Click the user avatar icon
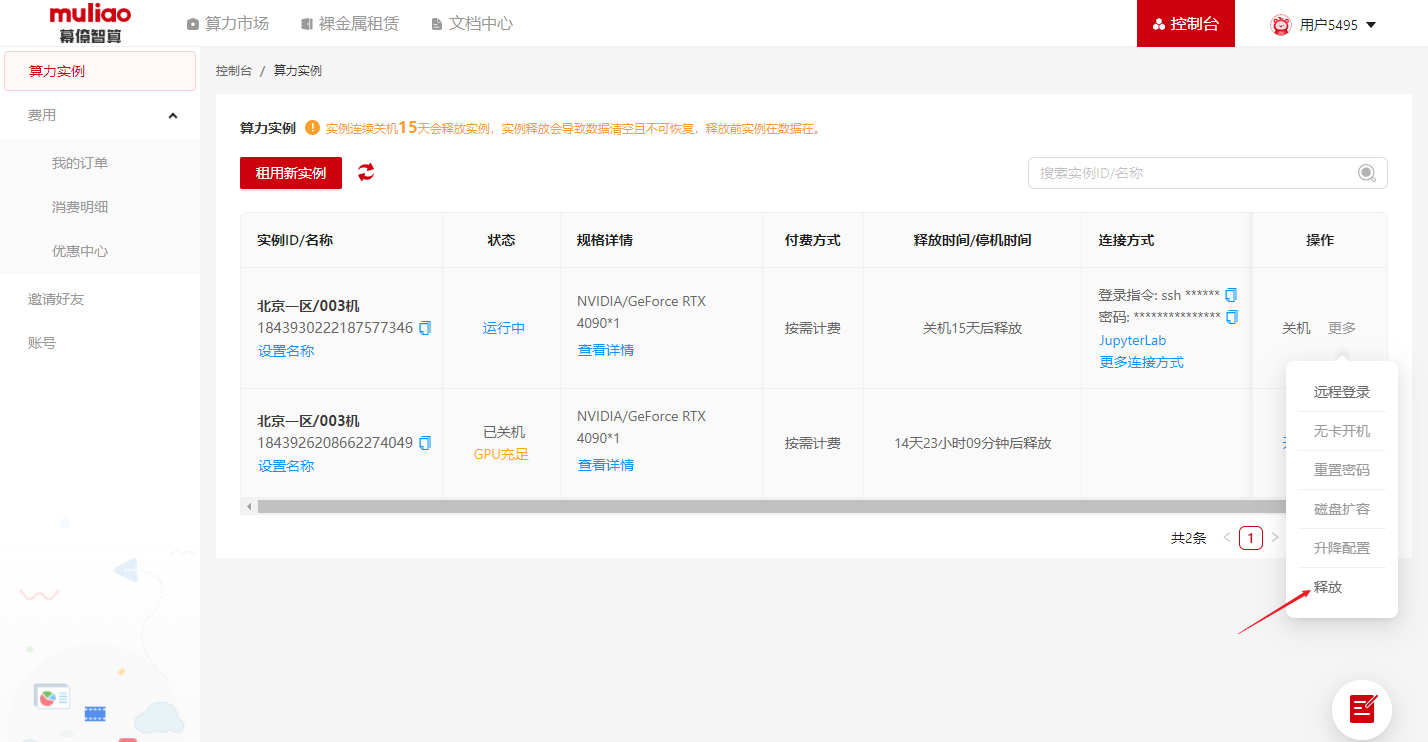Image resolution: width=1428 pixels, height=742 pixels. coord(1280,25)
